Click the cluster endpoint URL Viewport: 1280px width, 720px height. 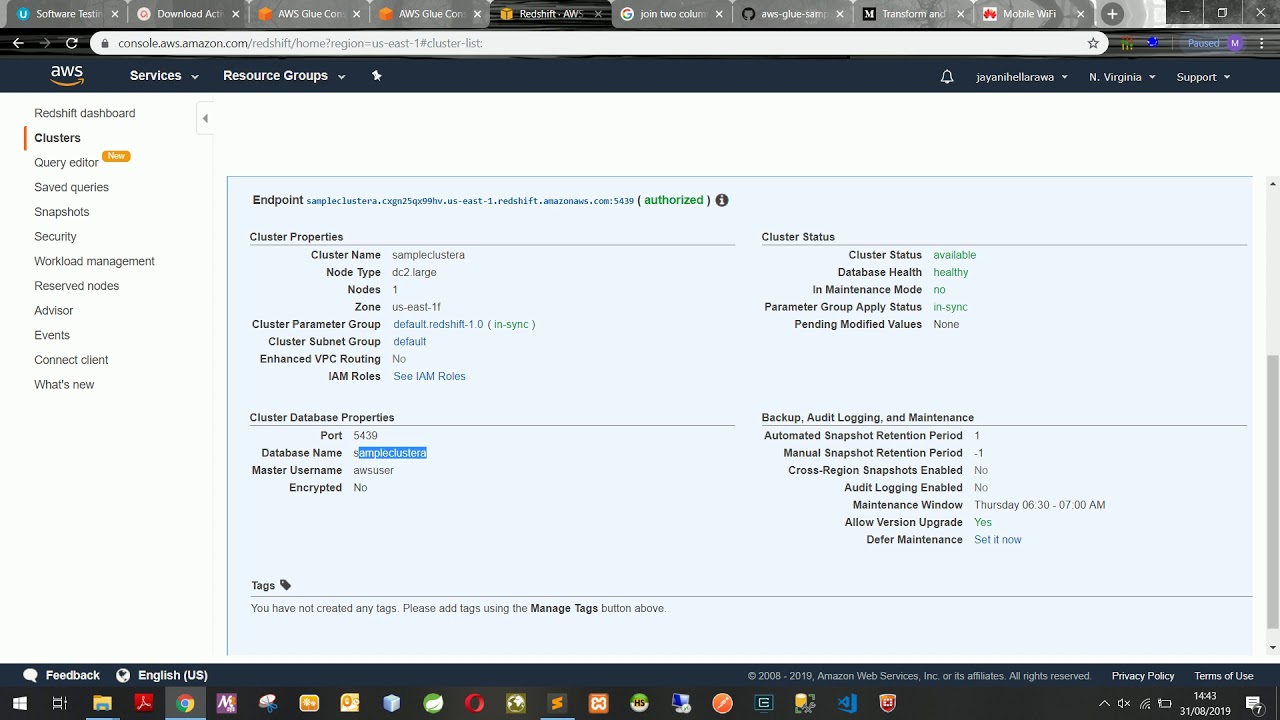click(x=470, y=201)
